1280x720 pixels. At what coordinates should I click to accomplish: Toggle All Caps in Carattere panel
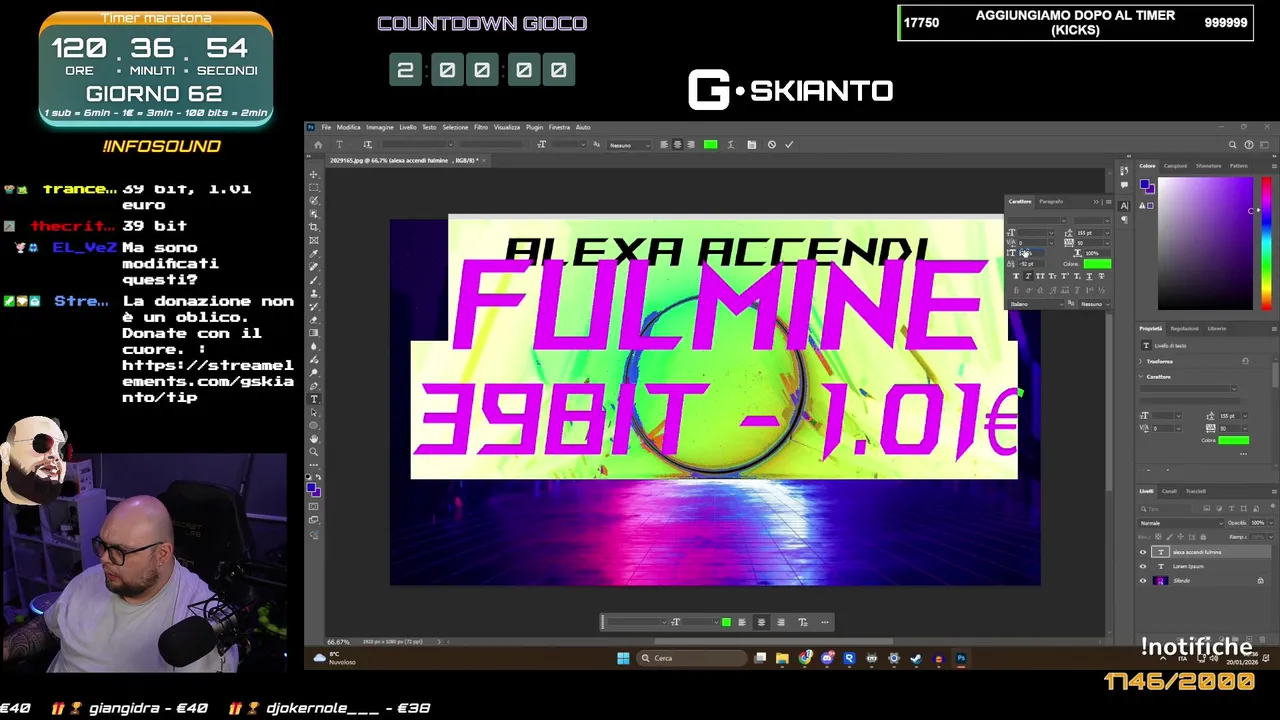coord(1040,276)
